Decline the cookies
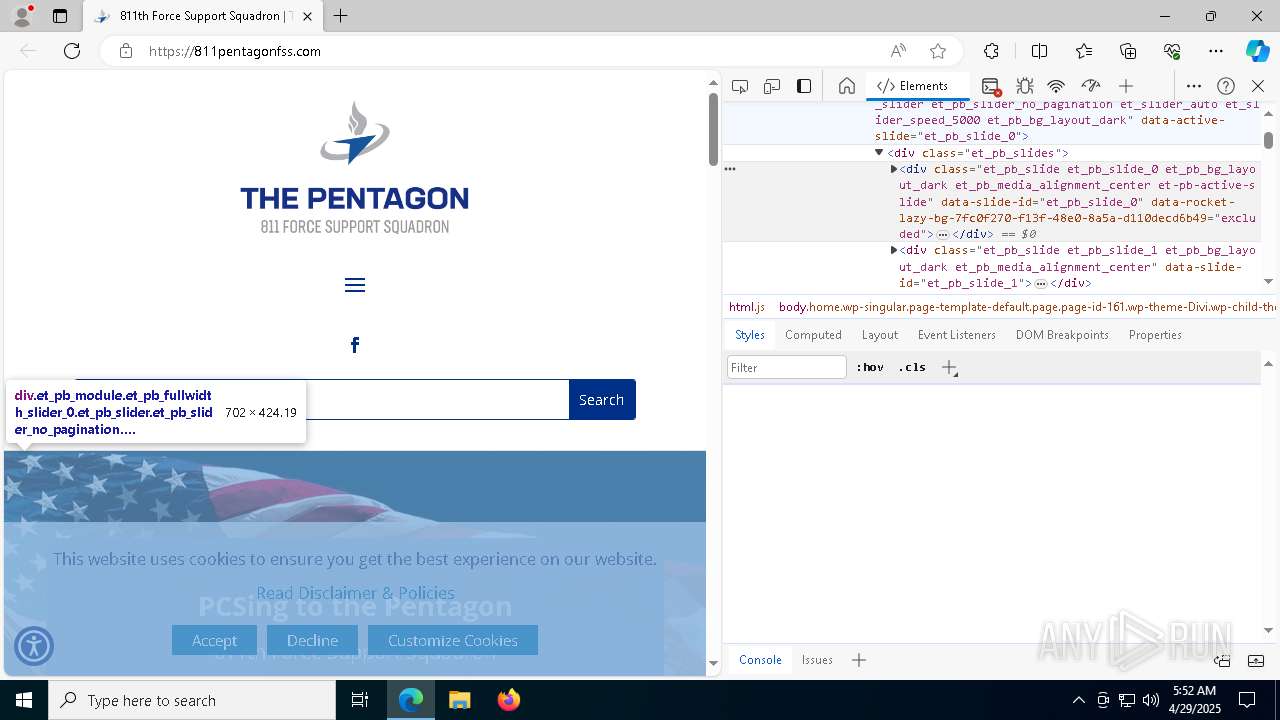The height and width of the screenshot is (720, 1280). click(x=312, y=640)
